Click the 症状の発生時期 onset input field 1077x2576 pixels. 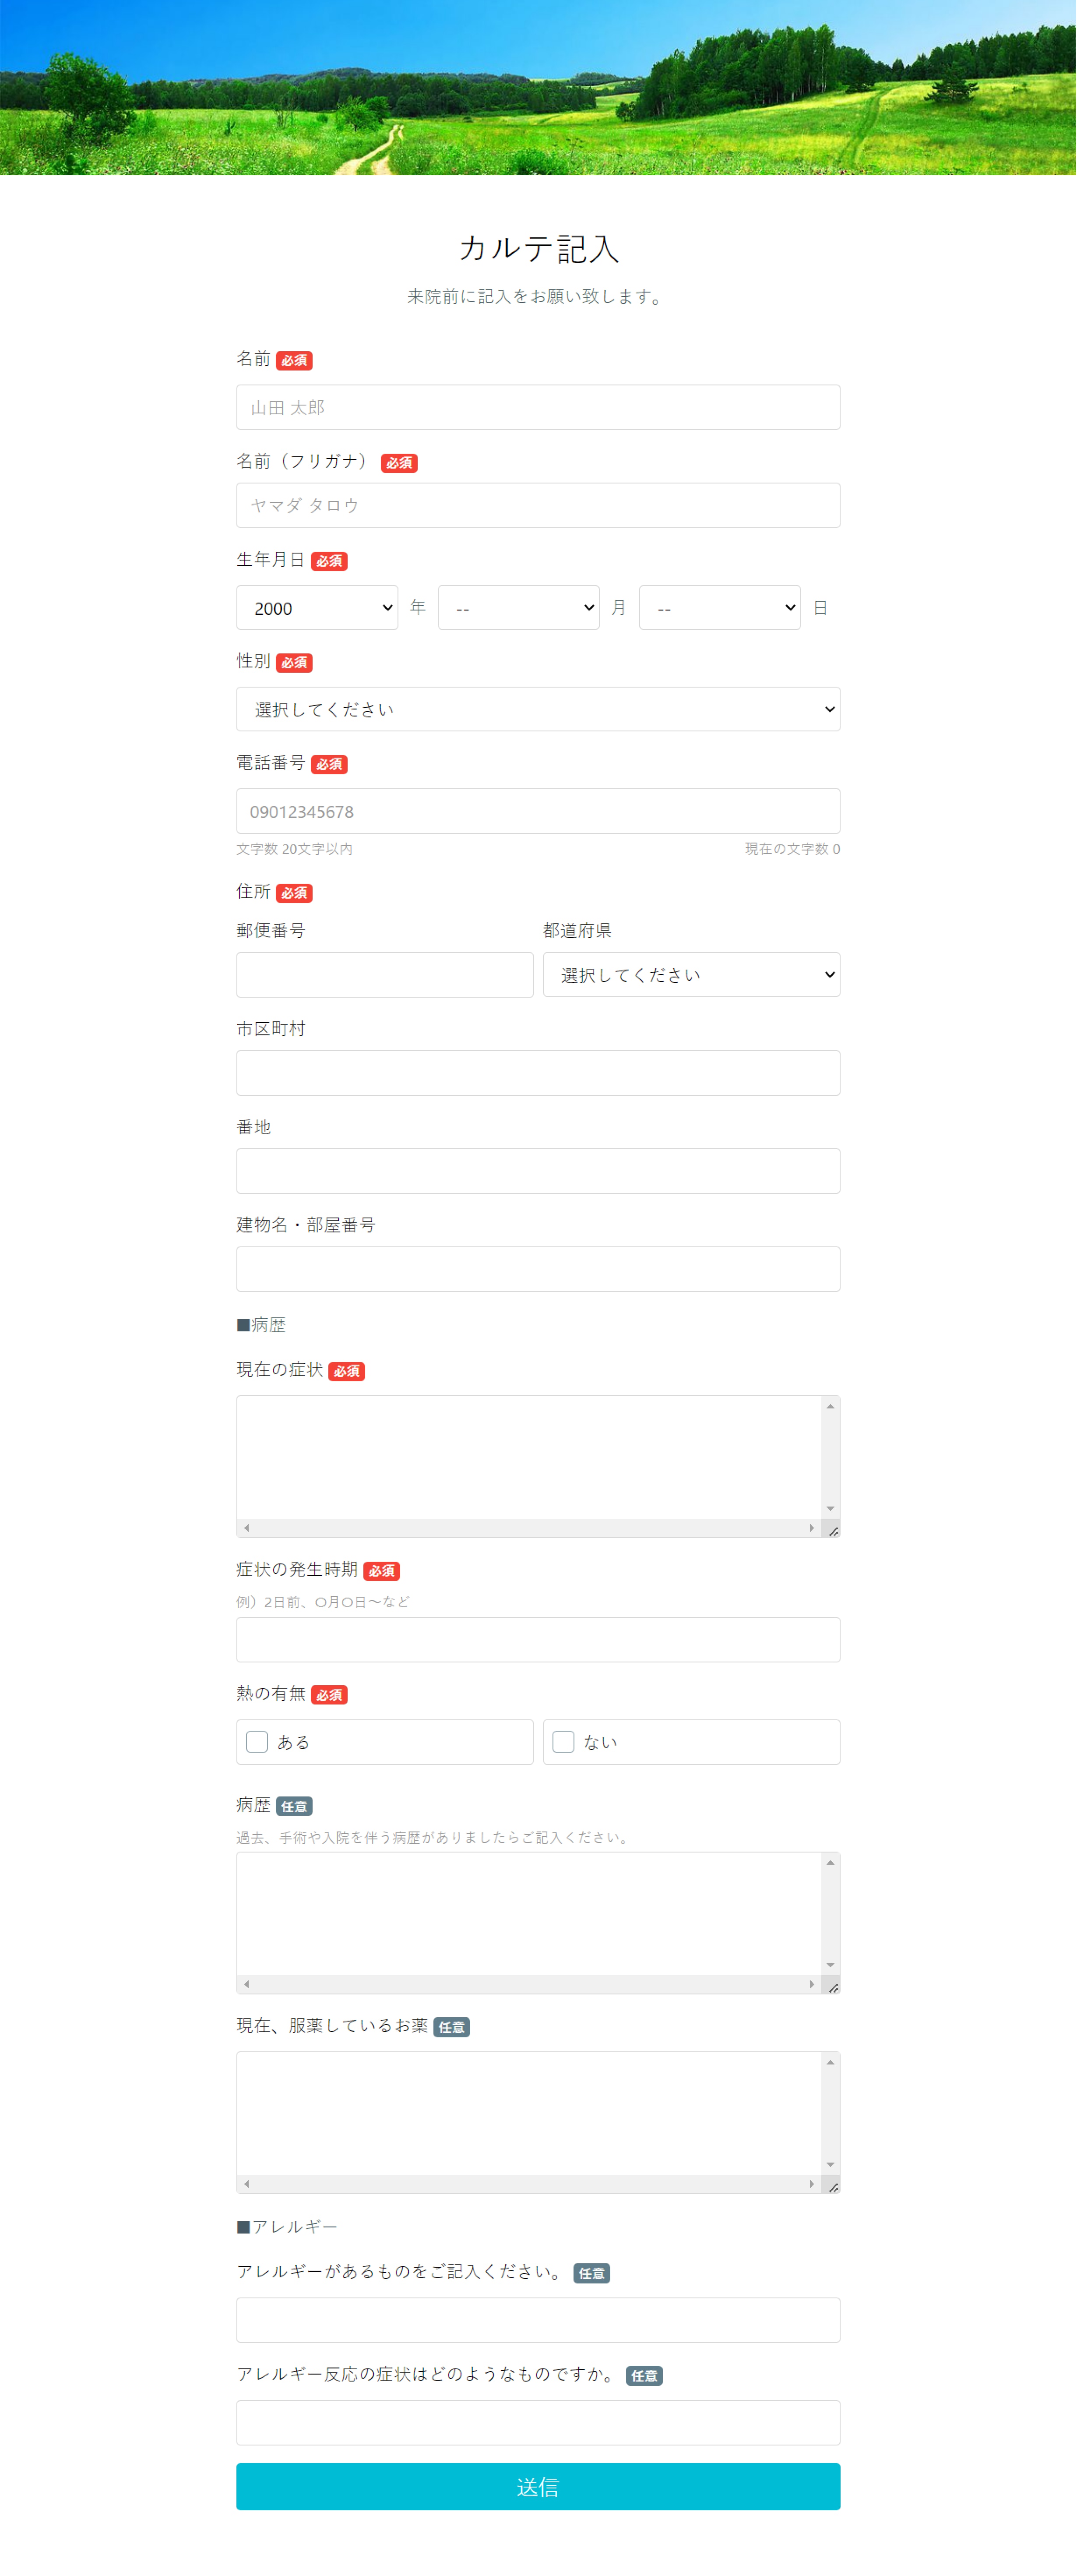pyautogui.click(x=538, y=1640)
